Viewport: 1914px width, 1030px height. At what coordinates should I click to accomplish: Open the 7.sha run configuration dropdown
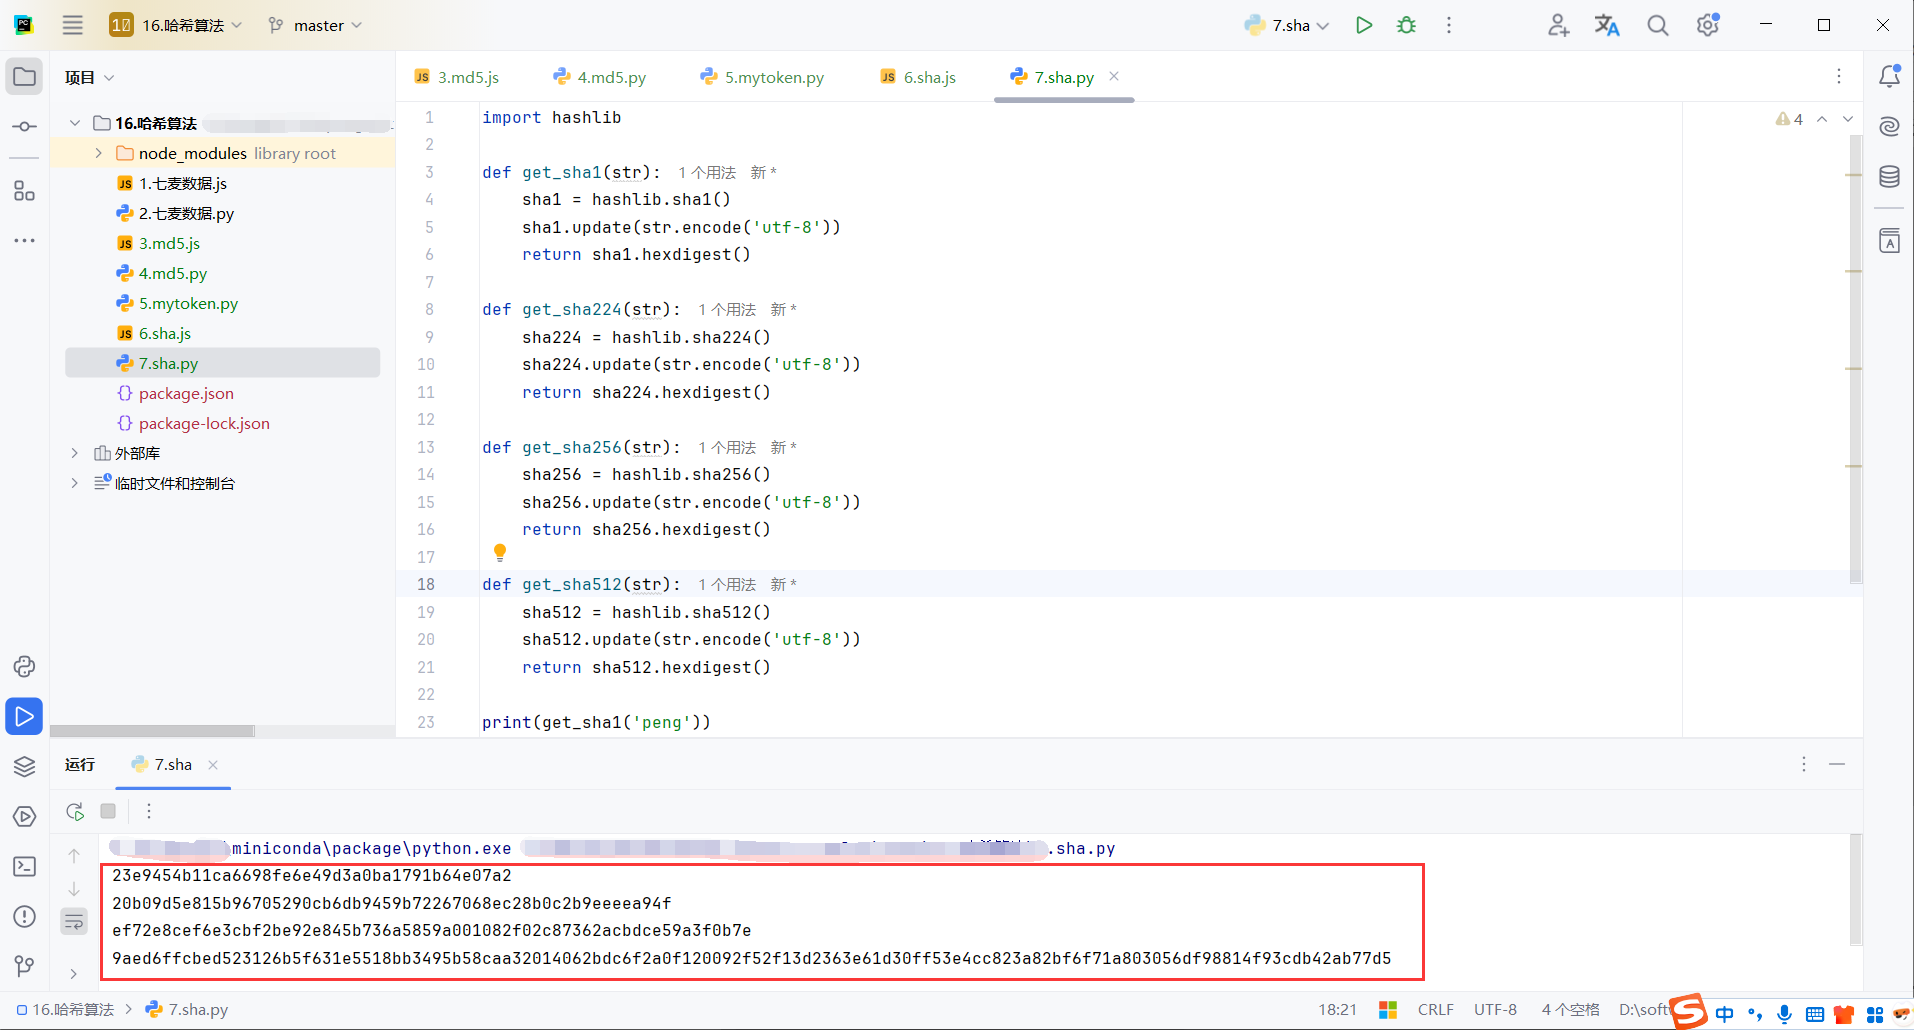pyautogui.click(x=1287, y=25)
